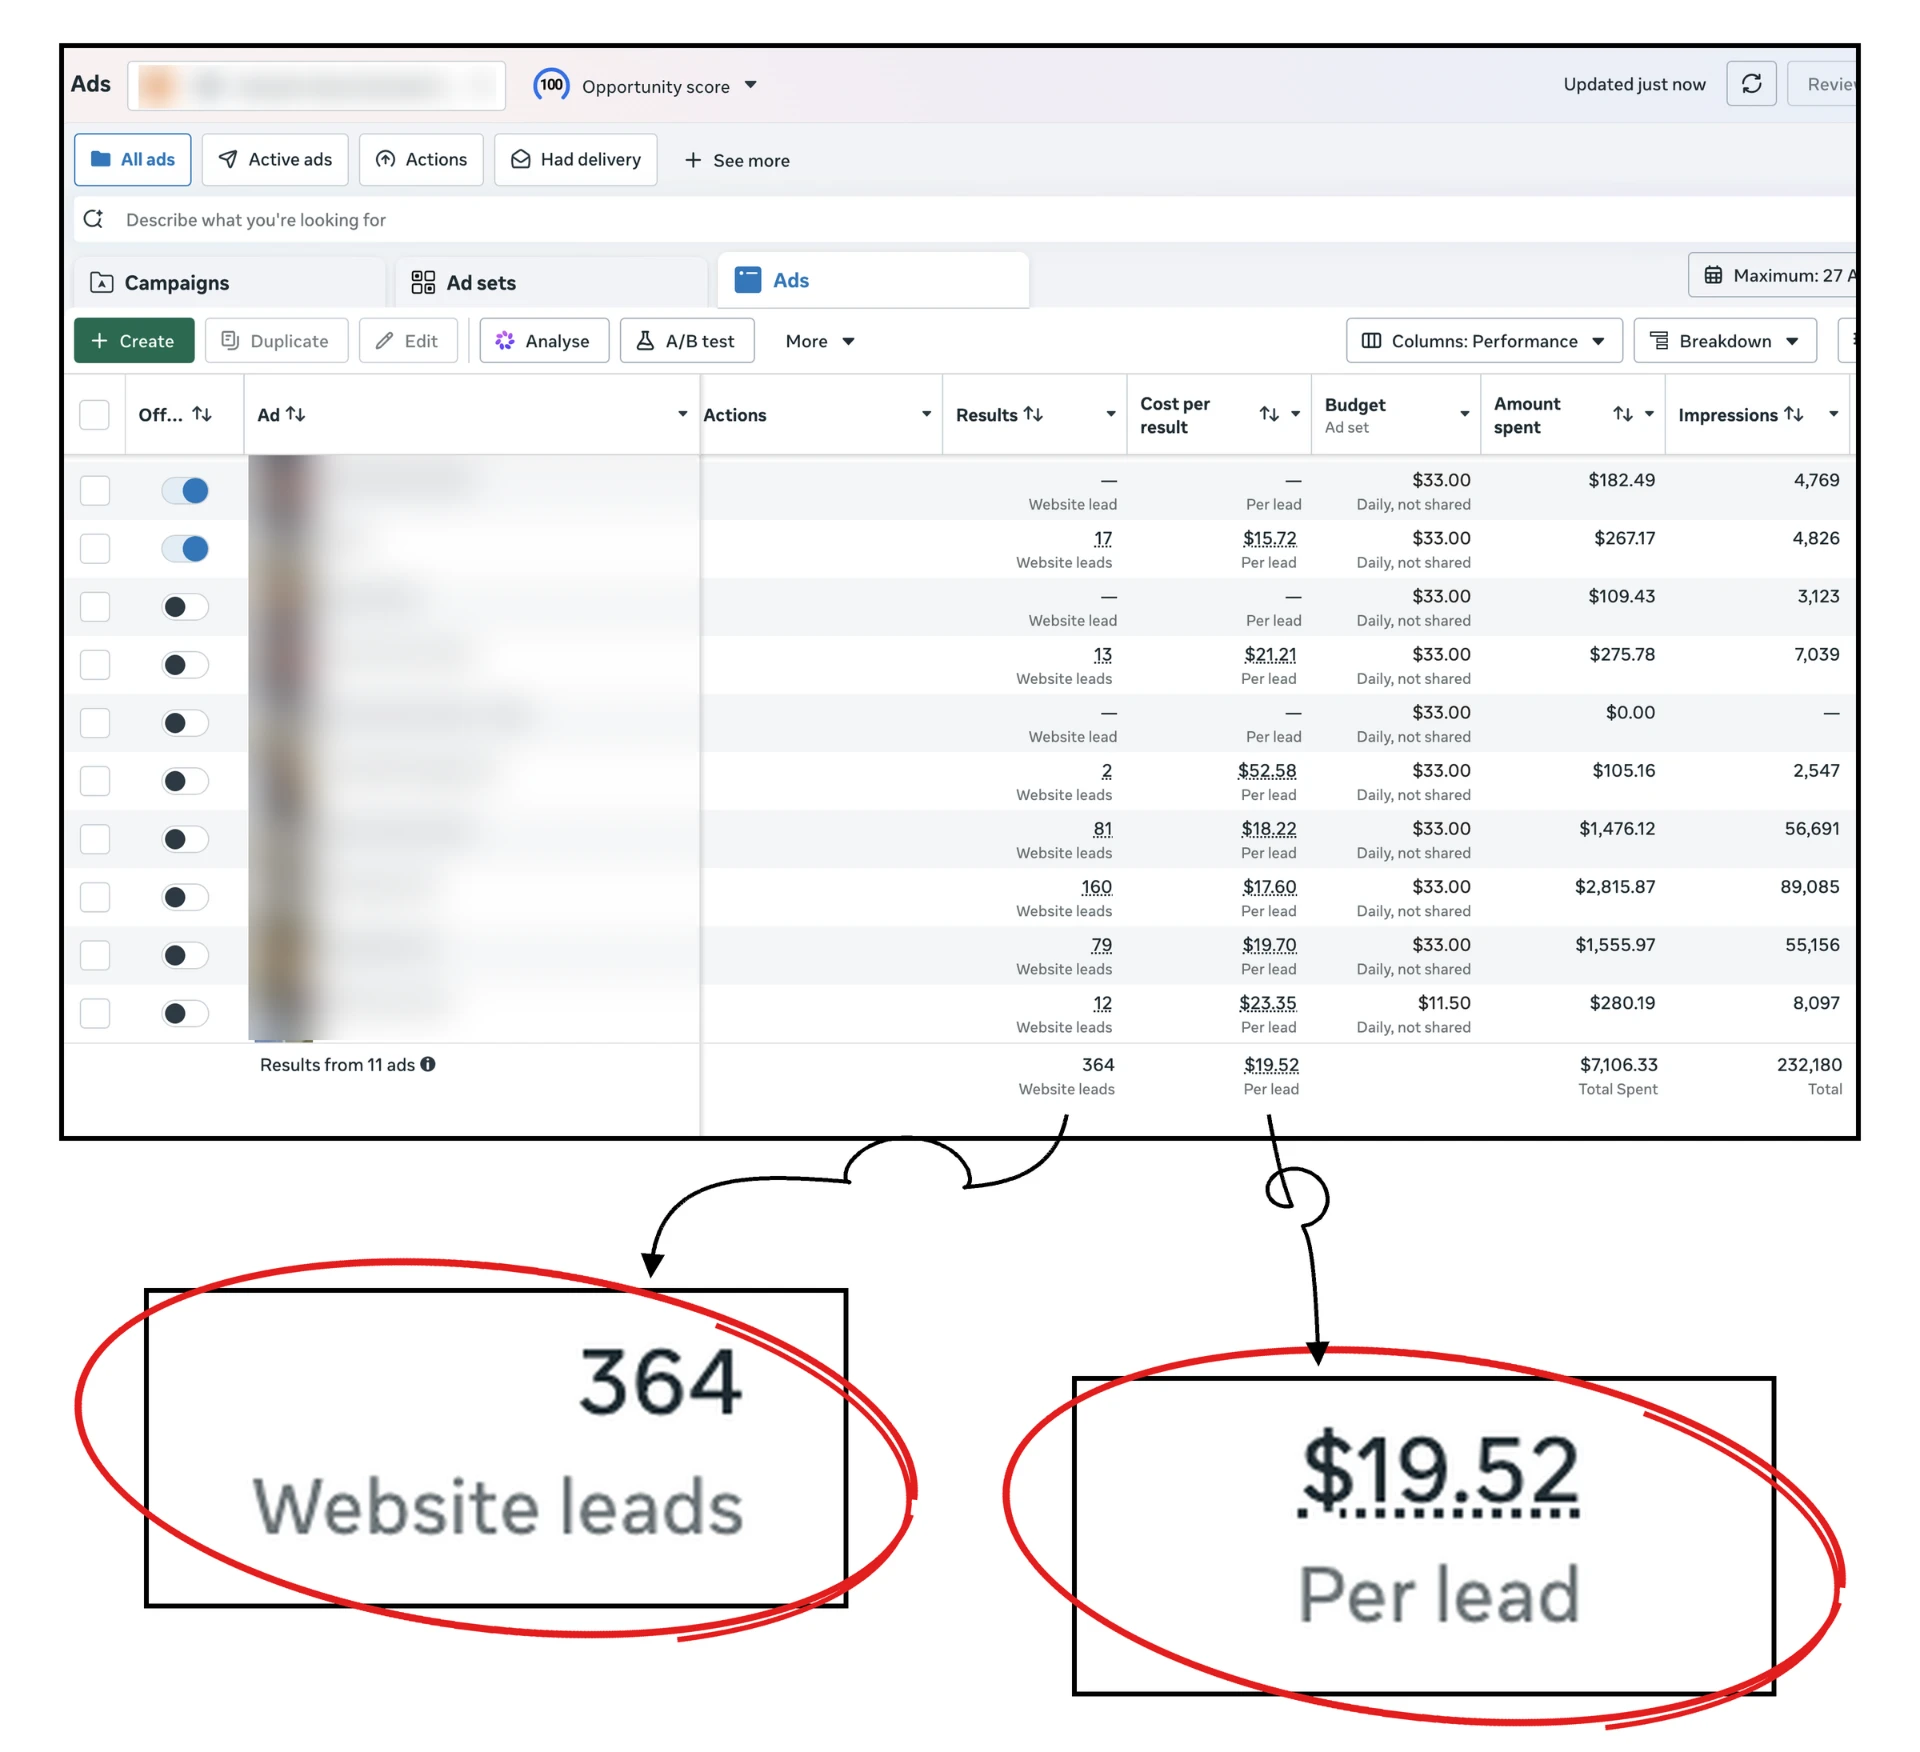Click the Campaigns folder icon
Image resolution: width=1920 pixels, height=1752 pixels.
(102, 282)
